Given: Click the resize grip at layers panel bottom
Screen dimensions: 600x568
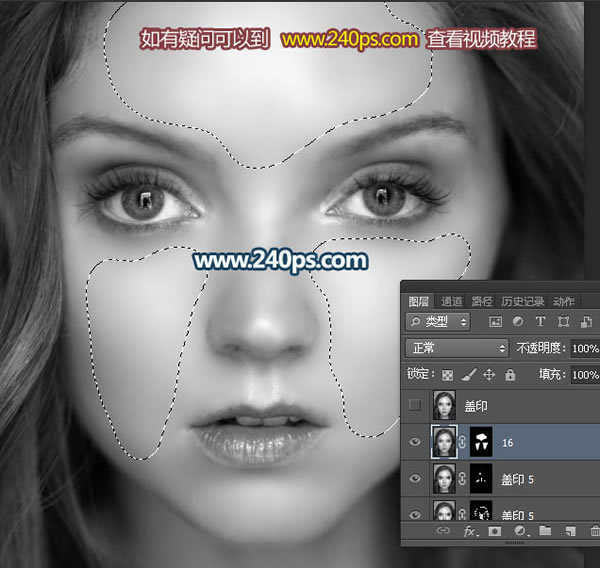Looking at the screenshot, I should pyautogui.click(x=515, y=543).
